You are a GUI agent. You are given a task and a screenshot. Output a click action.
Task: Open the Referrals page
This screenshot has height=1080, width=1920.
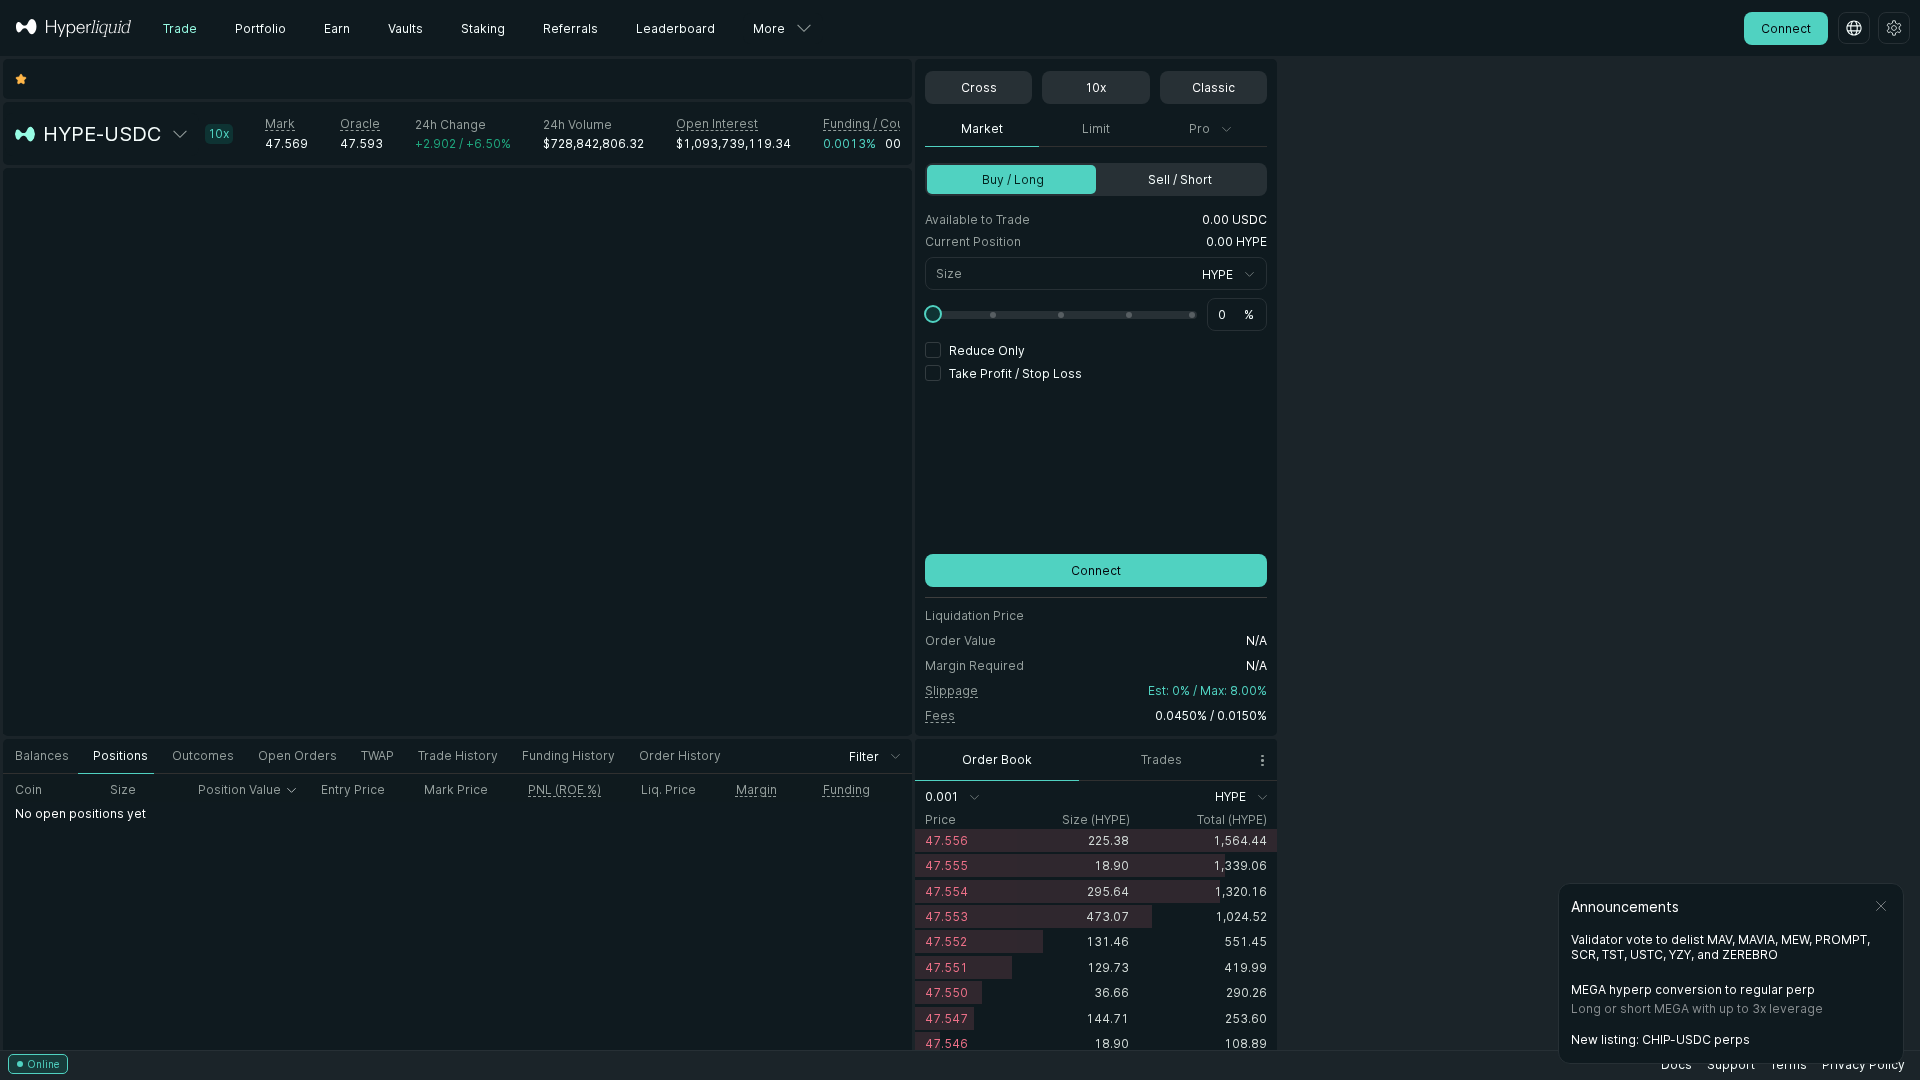[x=570, y=28]
